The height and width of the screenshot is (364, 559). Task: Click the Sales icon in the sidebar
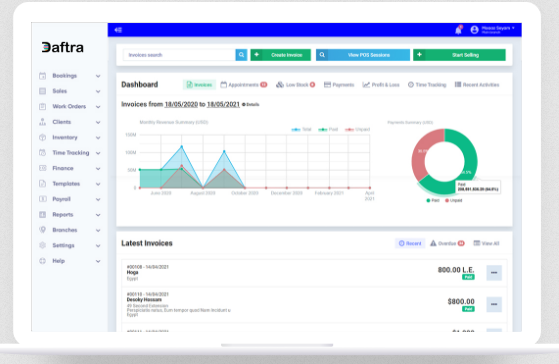42,91
